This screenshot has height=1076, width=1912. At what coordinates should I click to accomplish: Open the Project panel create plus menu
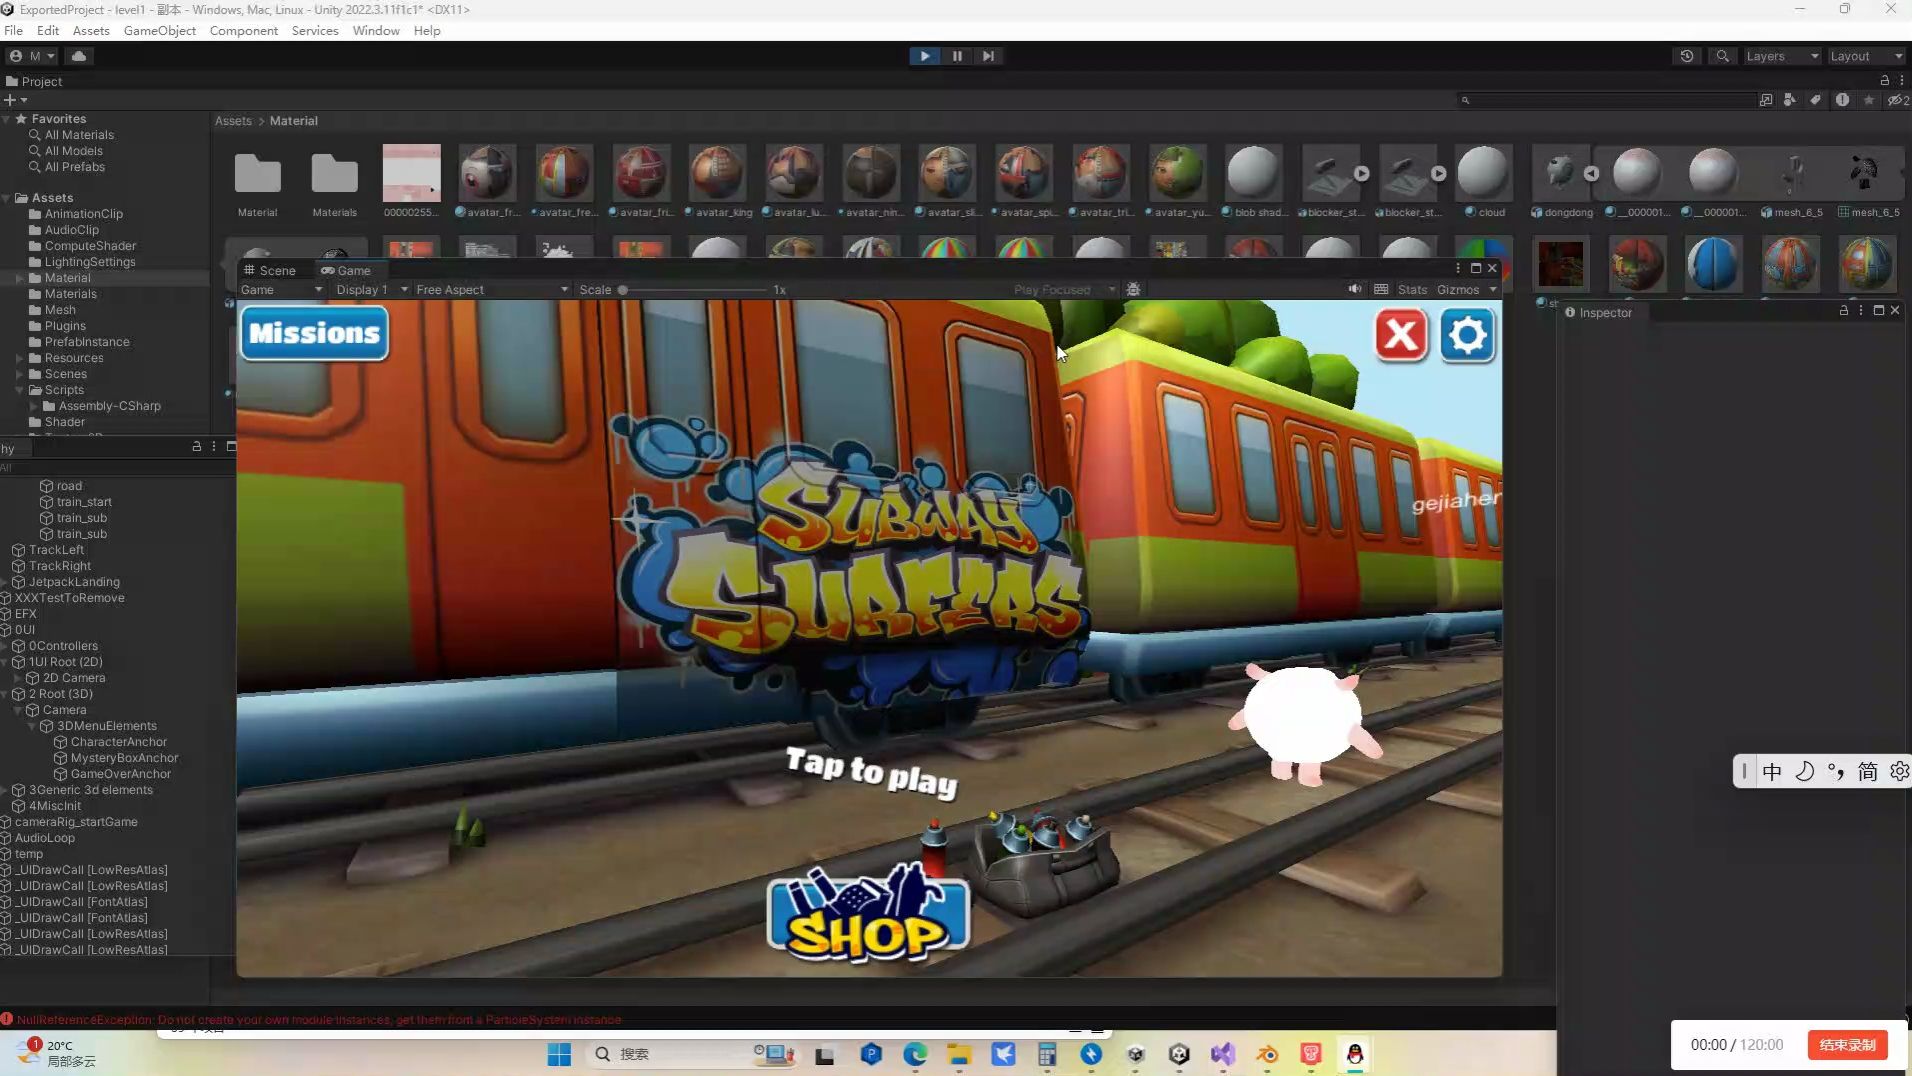(x=14, y=100)
